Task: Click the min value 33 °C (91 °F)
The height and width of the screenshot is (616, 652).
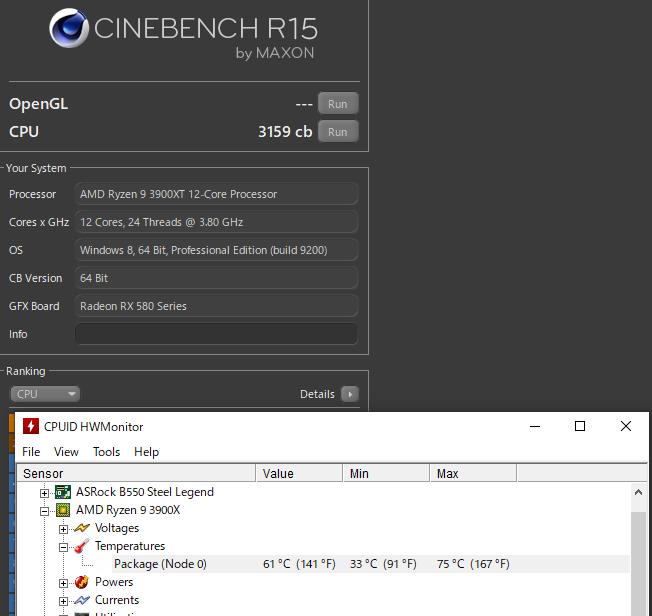Action: [383, 564]
